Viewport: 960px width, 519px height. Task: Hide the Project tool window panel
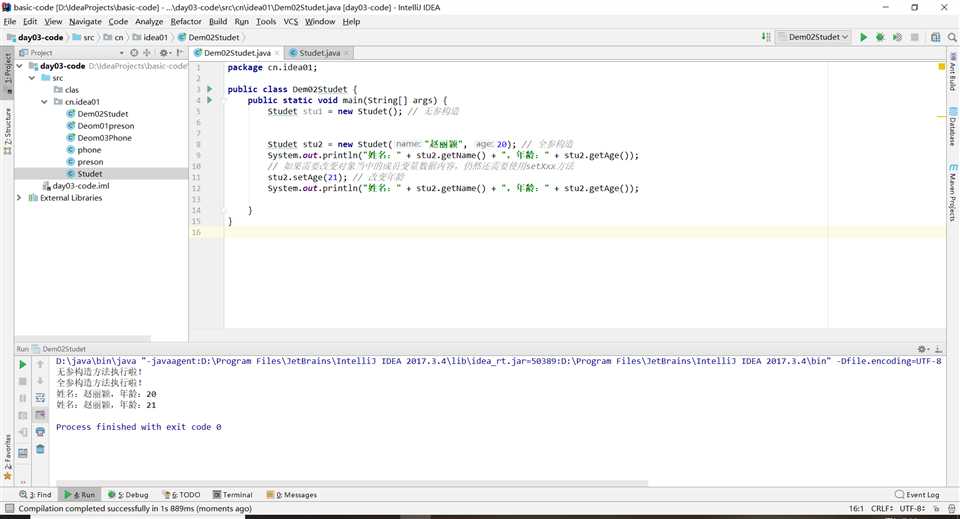pos(179,53)
